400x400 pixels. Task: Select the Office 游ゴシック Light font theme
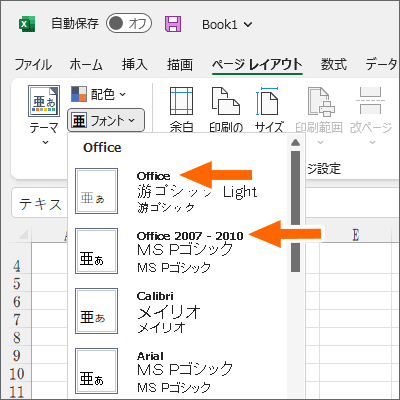(x=177, y=191)
